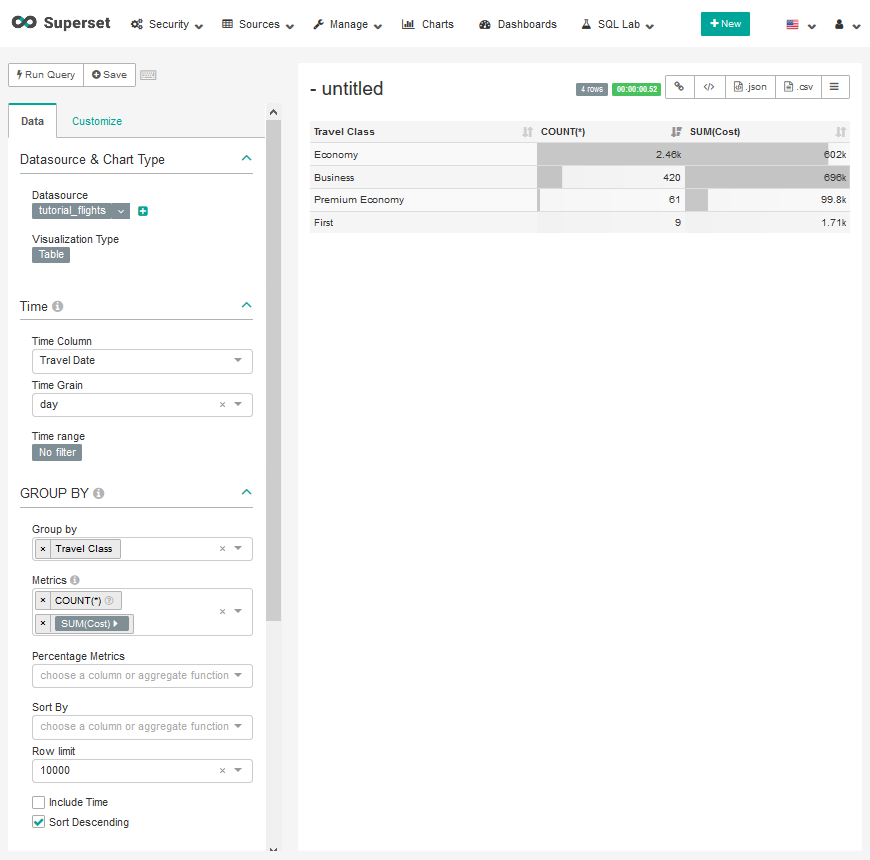Enable the Include Time checkbox
The height and width of the screenshot is (860, 870).
click(39, 802)
